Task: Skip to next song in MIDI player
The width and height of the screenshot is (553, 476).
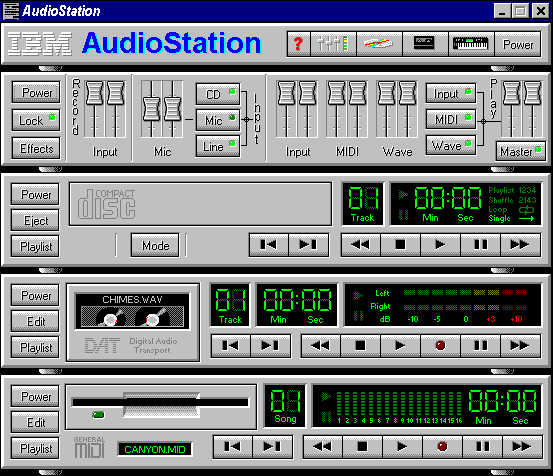Action: (272, 447)
